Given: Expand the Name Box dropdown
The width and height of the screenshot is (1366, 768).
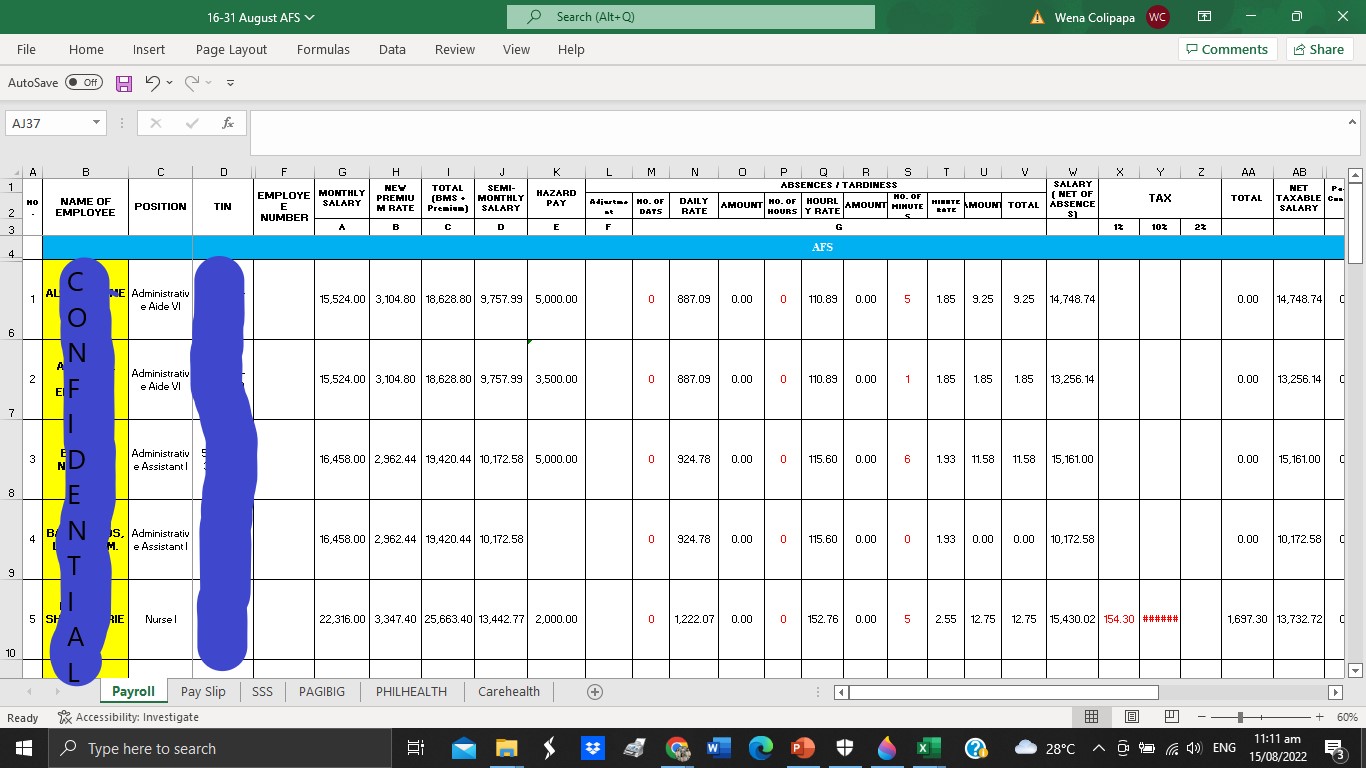Looking at the screenshot, I should (x=97, y=123).
